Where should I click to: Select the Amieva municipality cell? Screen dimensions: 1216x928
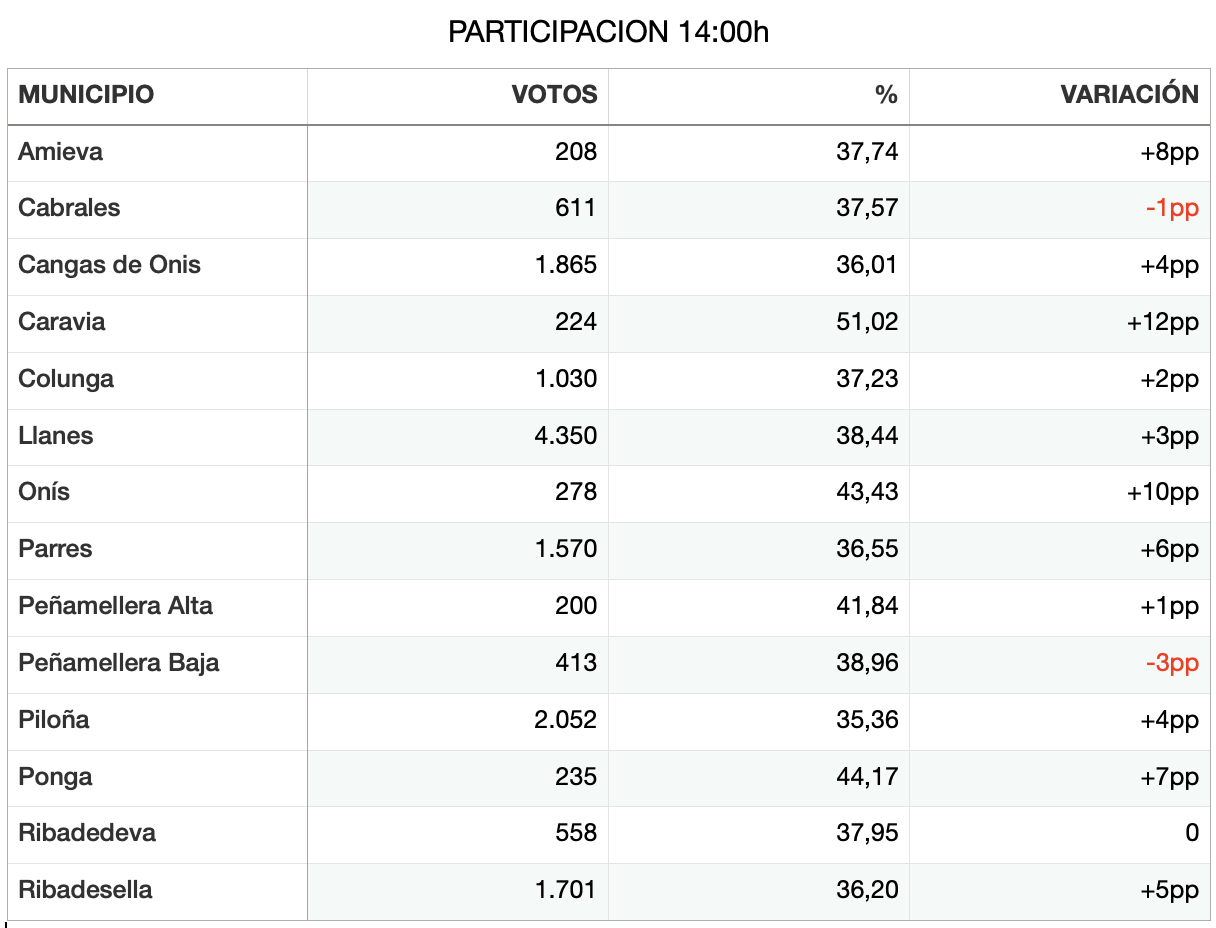[157, 153]
